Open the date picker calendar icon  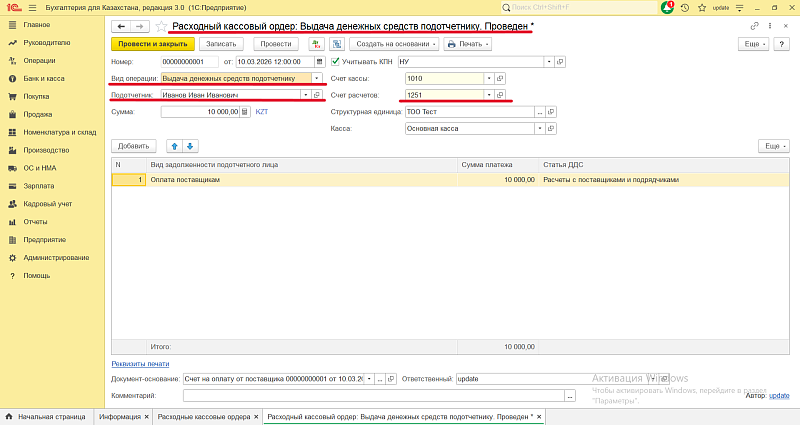click(319, 62)
